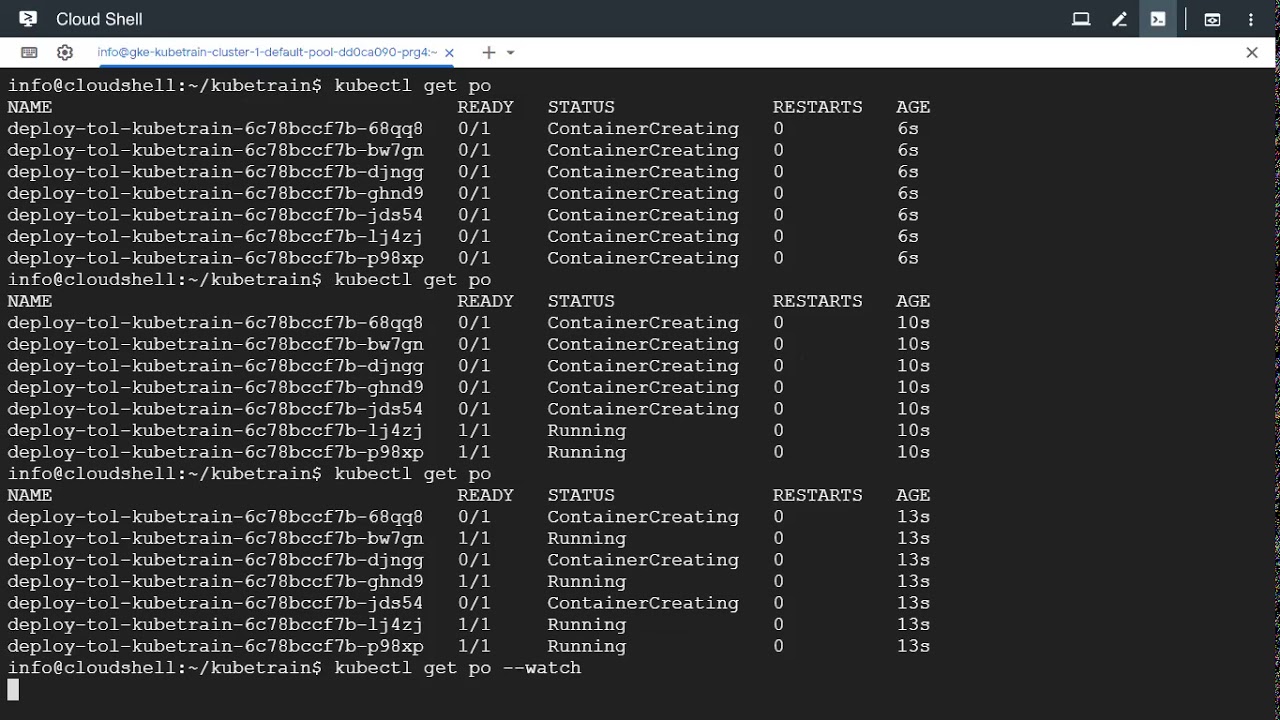Click the second READY column header
This screenshot has width=1280, height=720.
tap(485, 301)
